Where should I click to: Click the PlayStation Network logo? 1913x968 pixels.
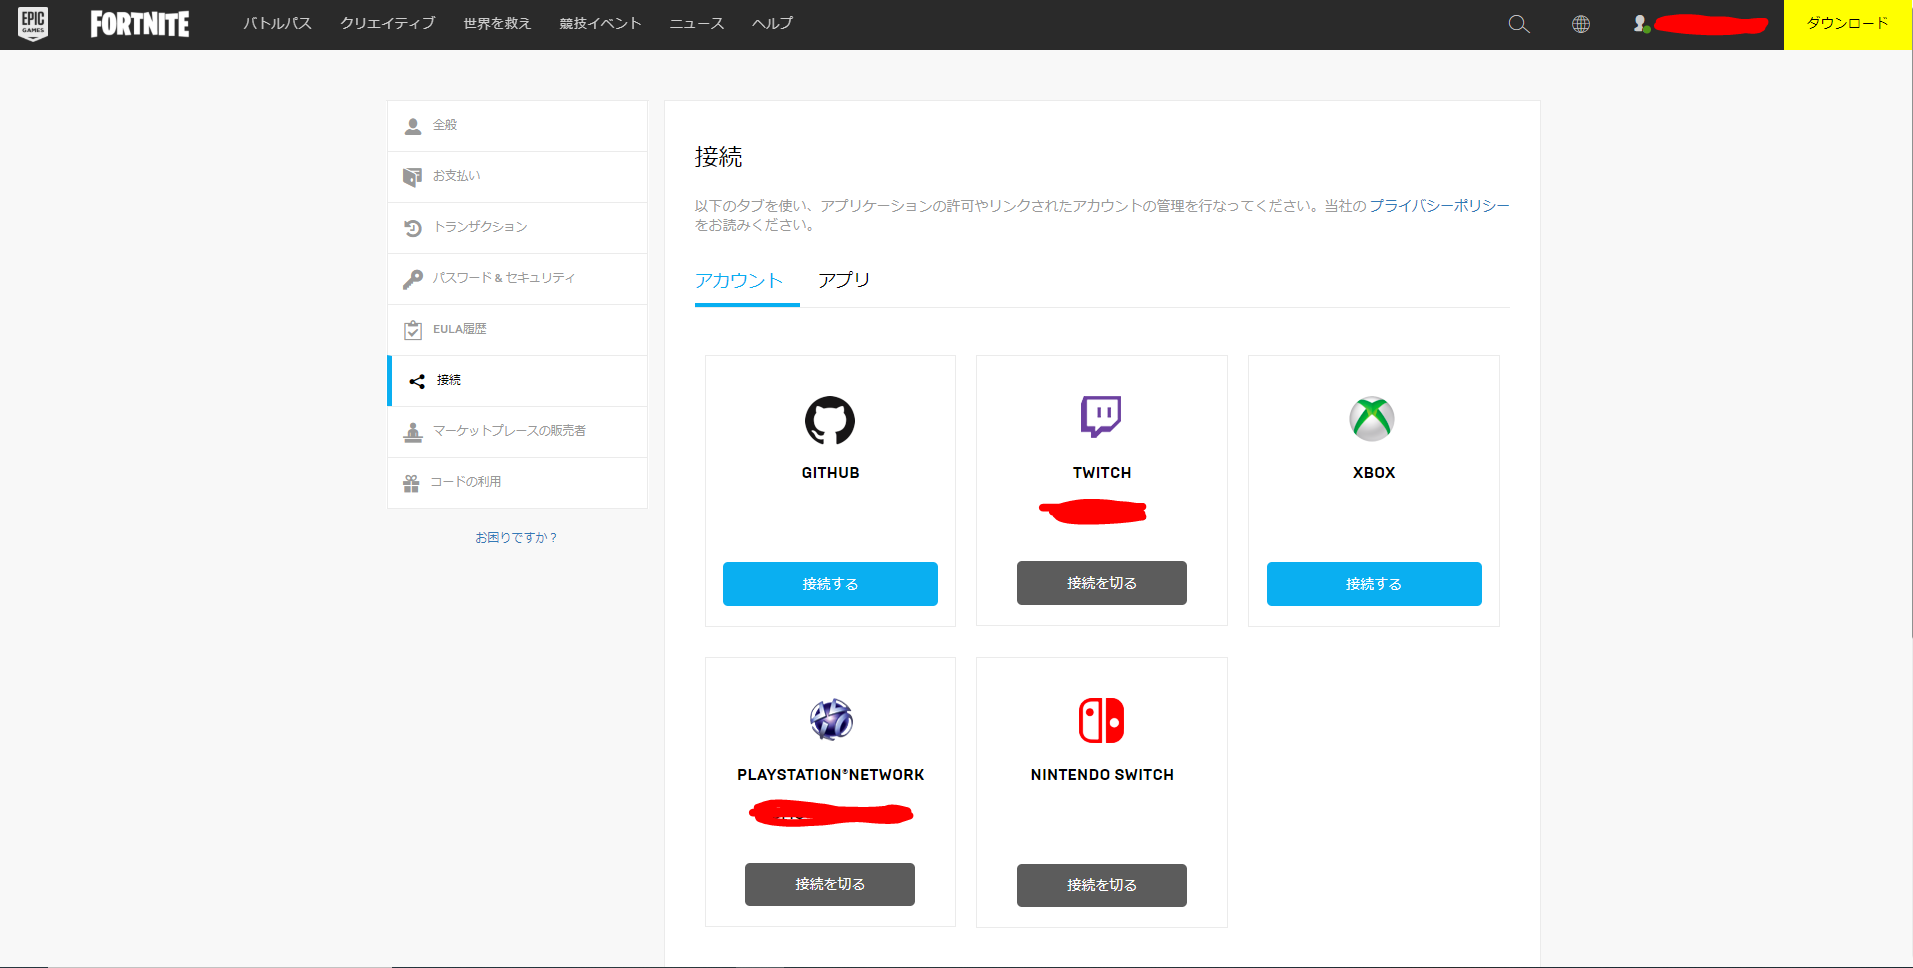click(831, 719)
